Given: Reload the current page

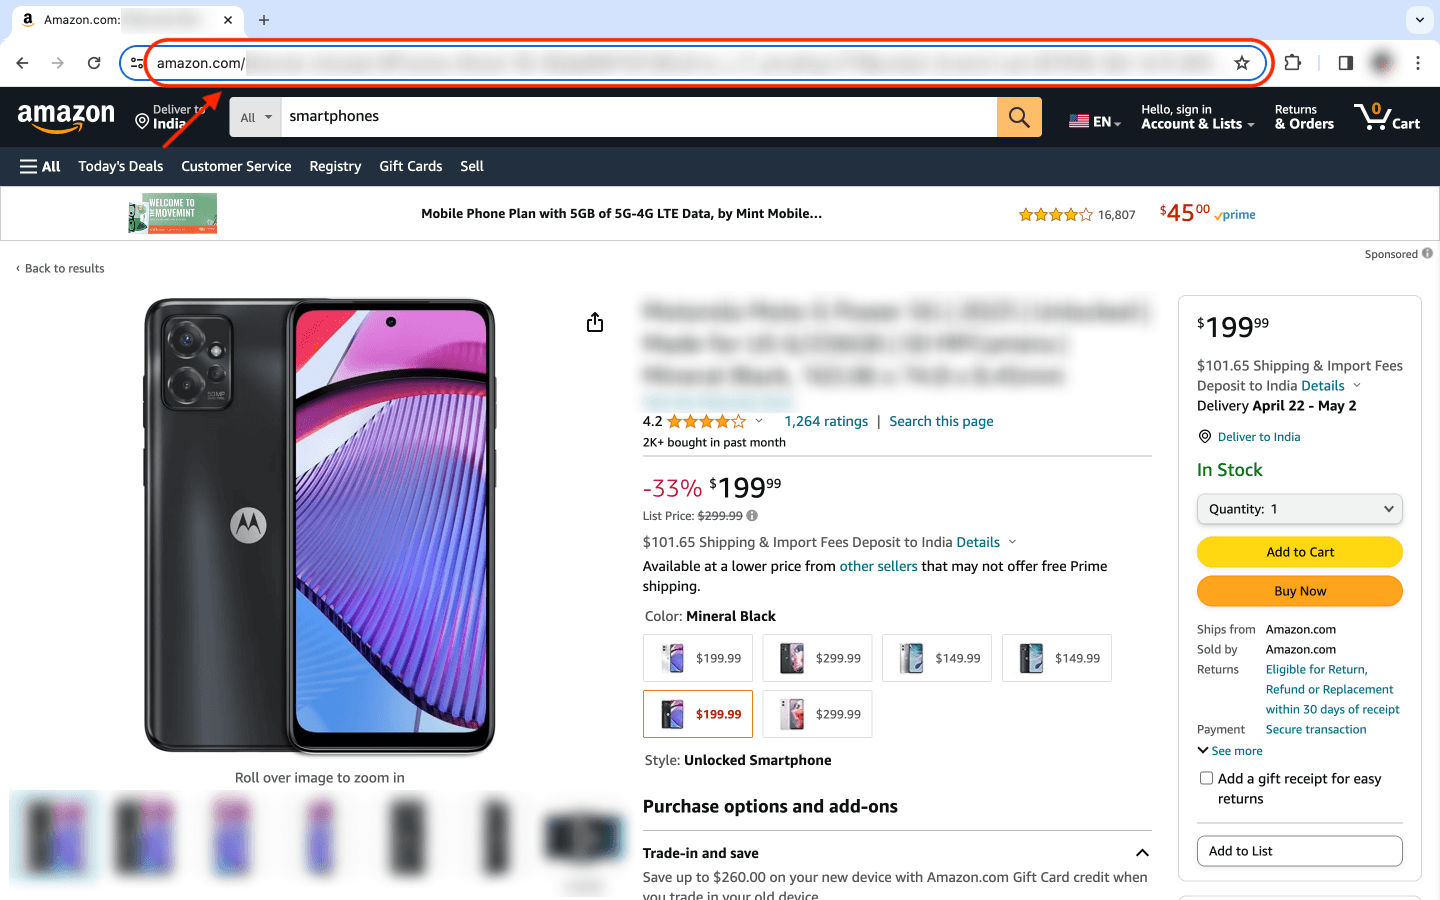Looking at the screenshot, I should [94, 63].
